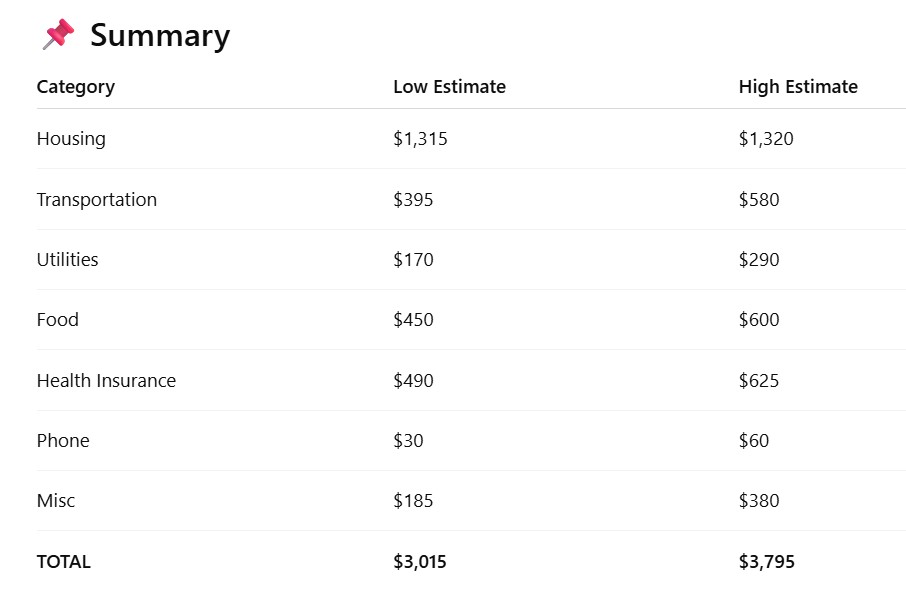Click the bold TOTAL row label
The image size is (906, 610).
coord(64,562)
